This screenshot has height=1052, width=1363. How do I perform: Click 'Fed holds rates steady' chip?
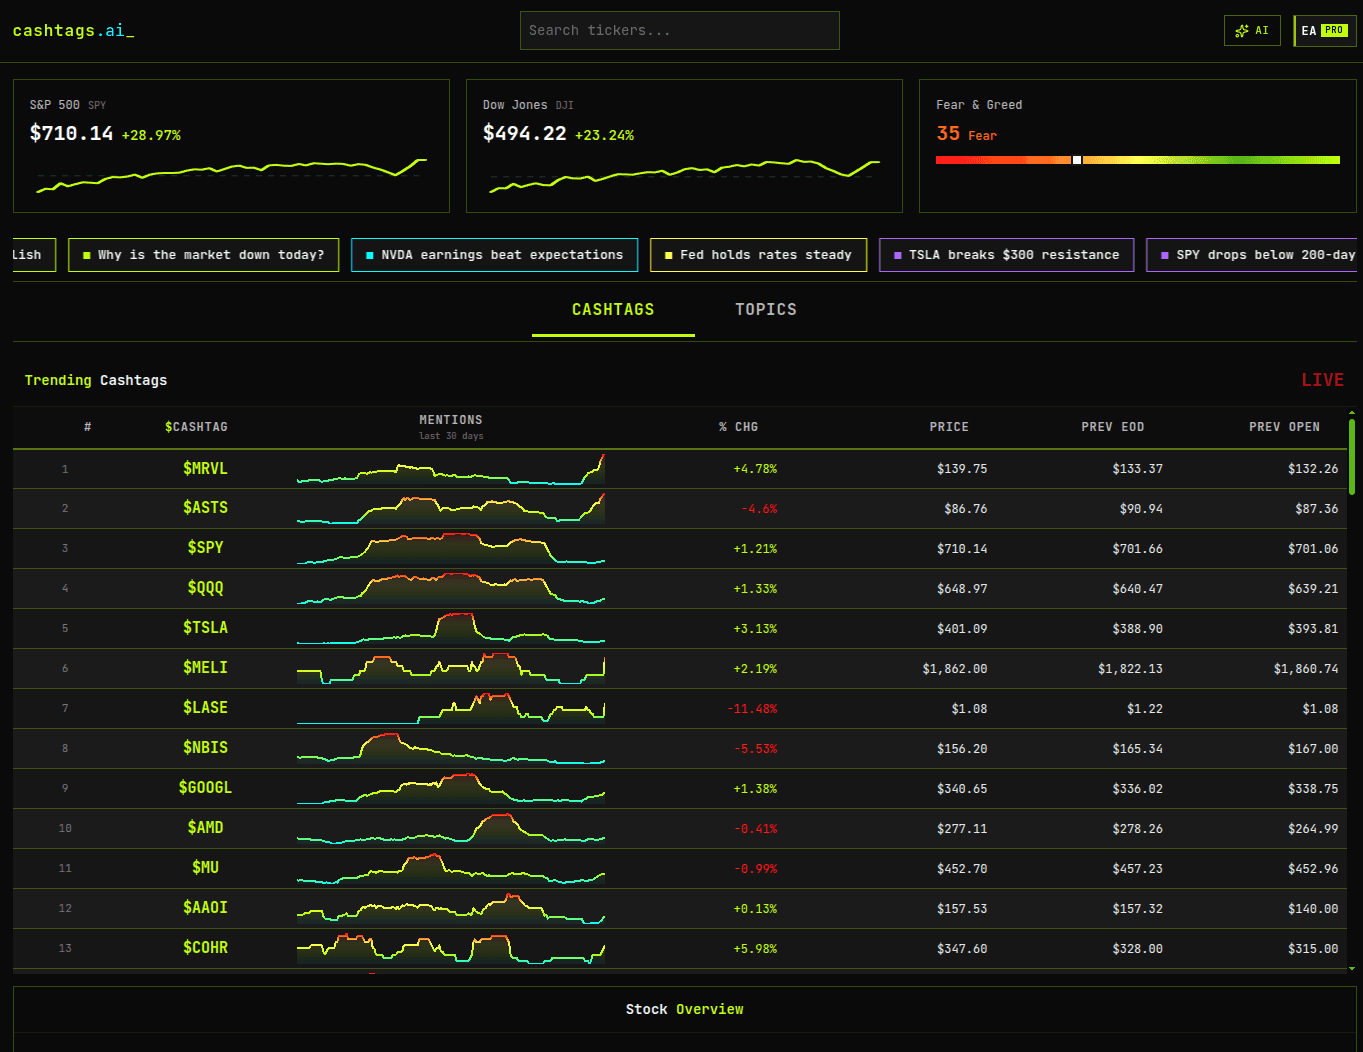click(x=758, y=255)
